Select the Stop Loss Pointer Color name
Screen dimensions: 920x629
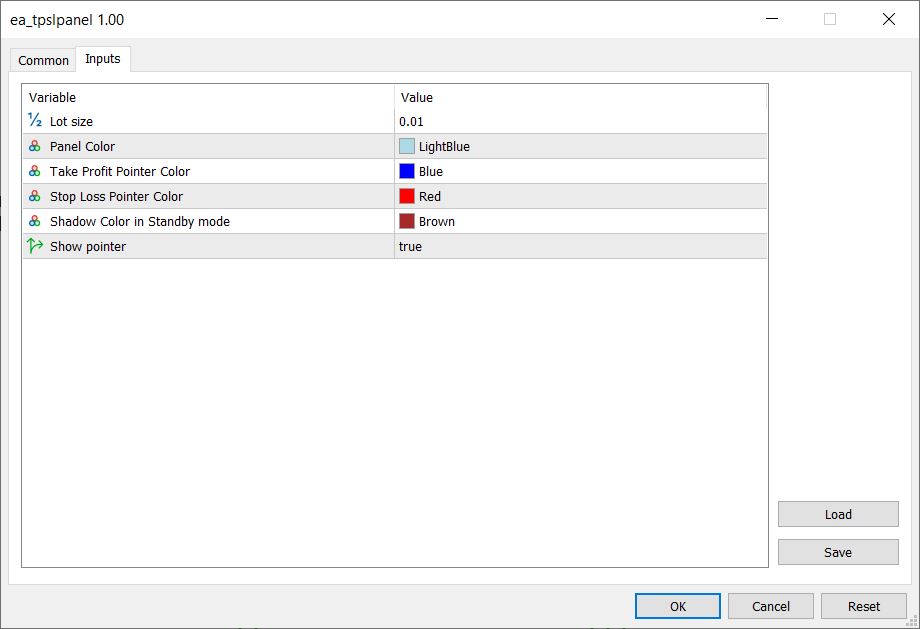116,197
